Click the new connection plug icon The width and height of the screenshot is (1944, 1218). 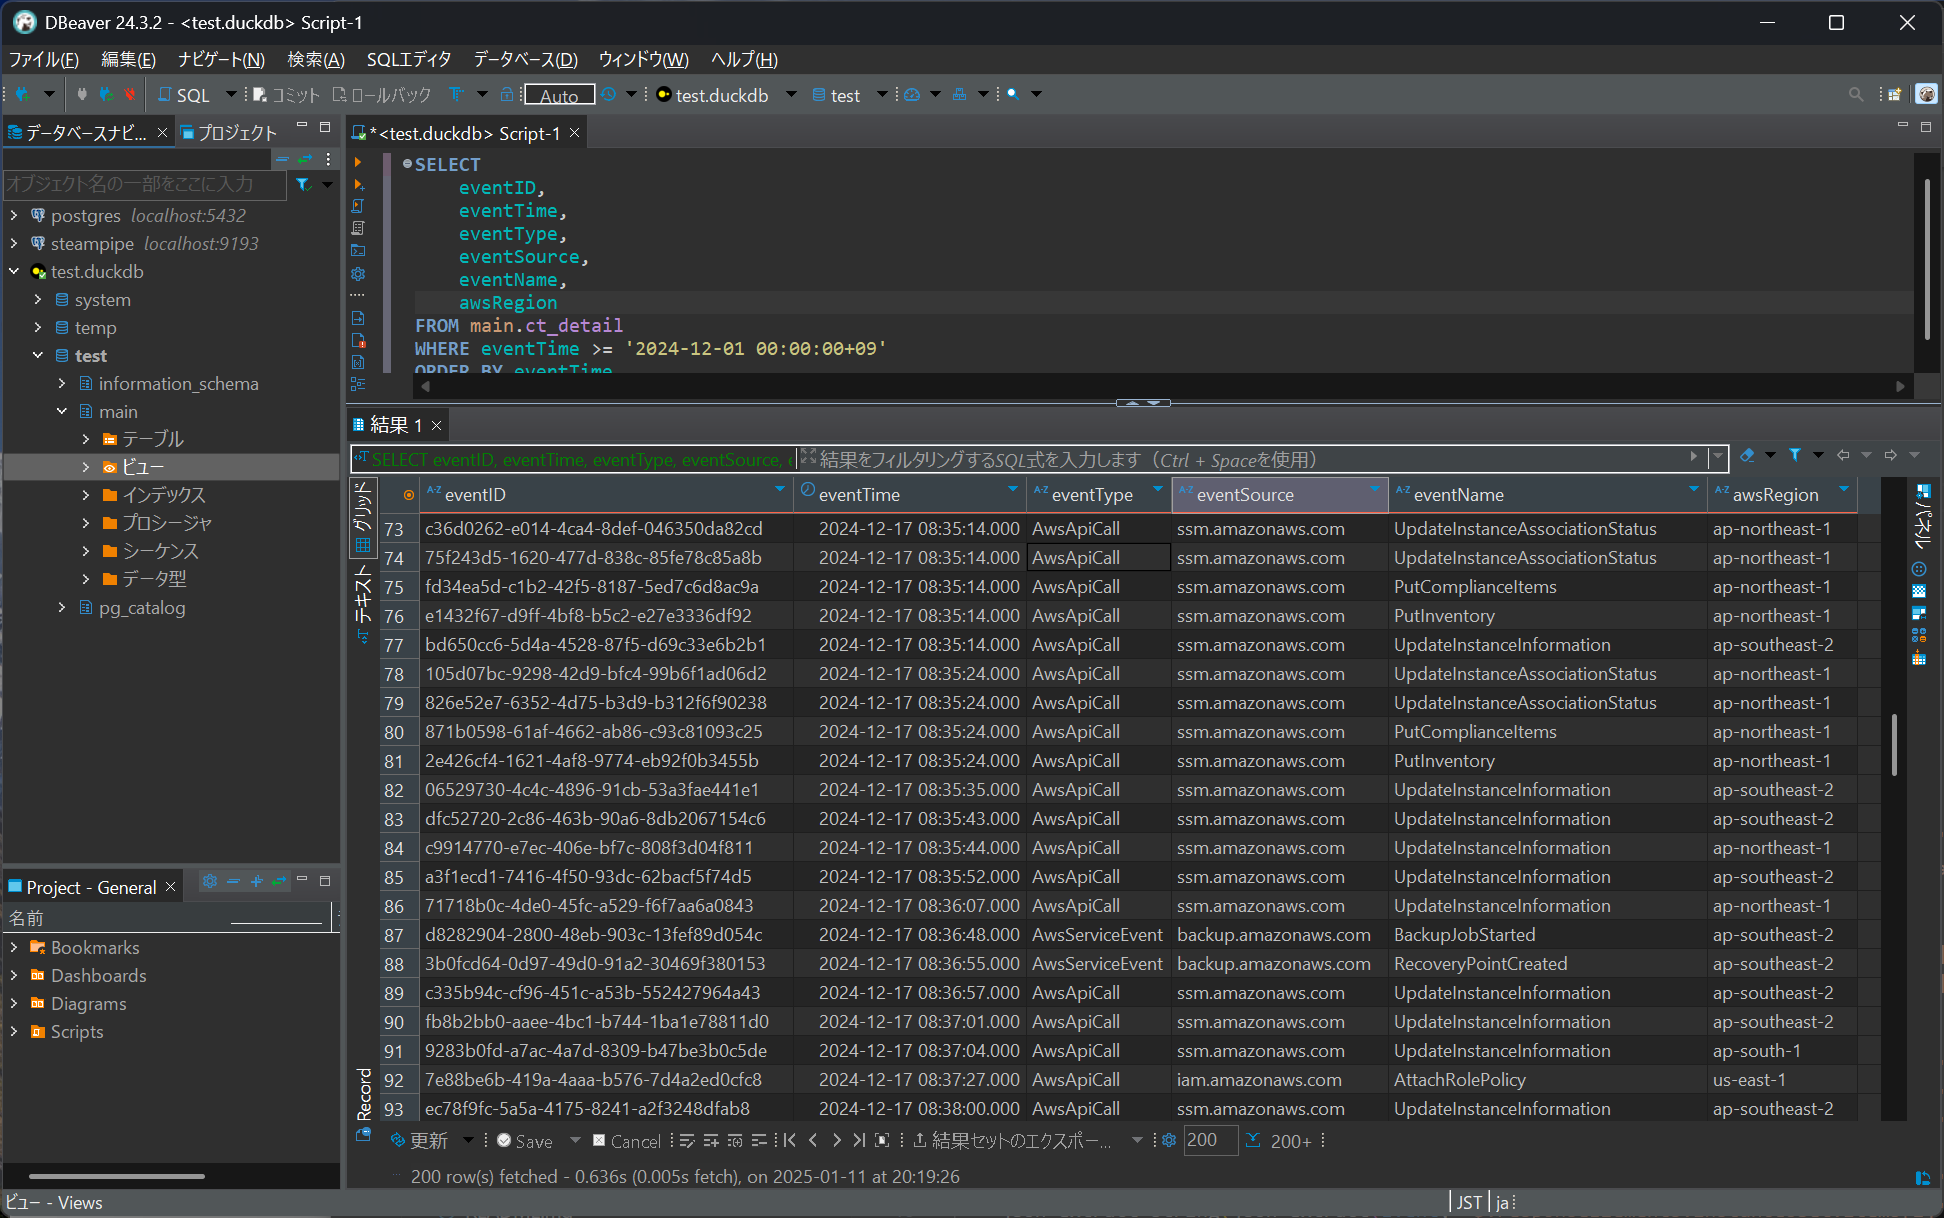pos(22,95)
